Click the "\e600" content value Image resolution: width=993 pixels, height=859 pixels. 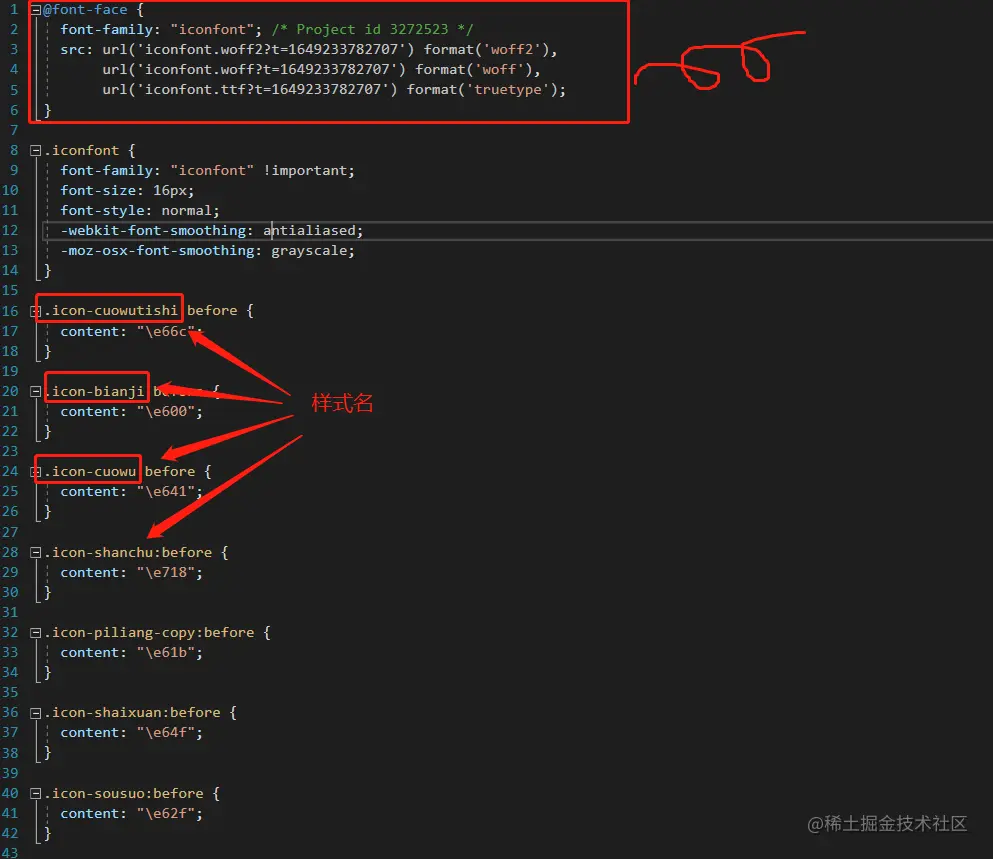[x=165, y=412]
